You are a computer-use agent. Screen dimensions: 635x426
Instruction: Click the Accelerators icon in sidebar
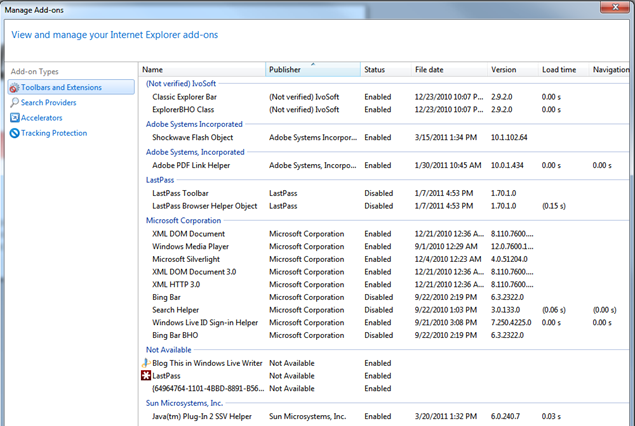(14, 118)
